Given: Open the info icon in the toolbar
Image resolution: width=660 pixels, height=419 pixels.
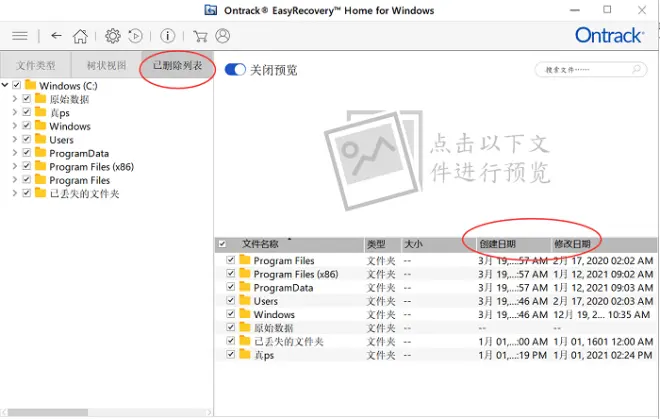Looking at the screenshot, I should pos(168,36).
